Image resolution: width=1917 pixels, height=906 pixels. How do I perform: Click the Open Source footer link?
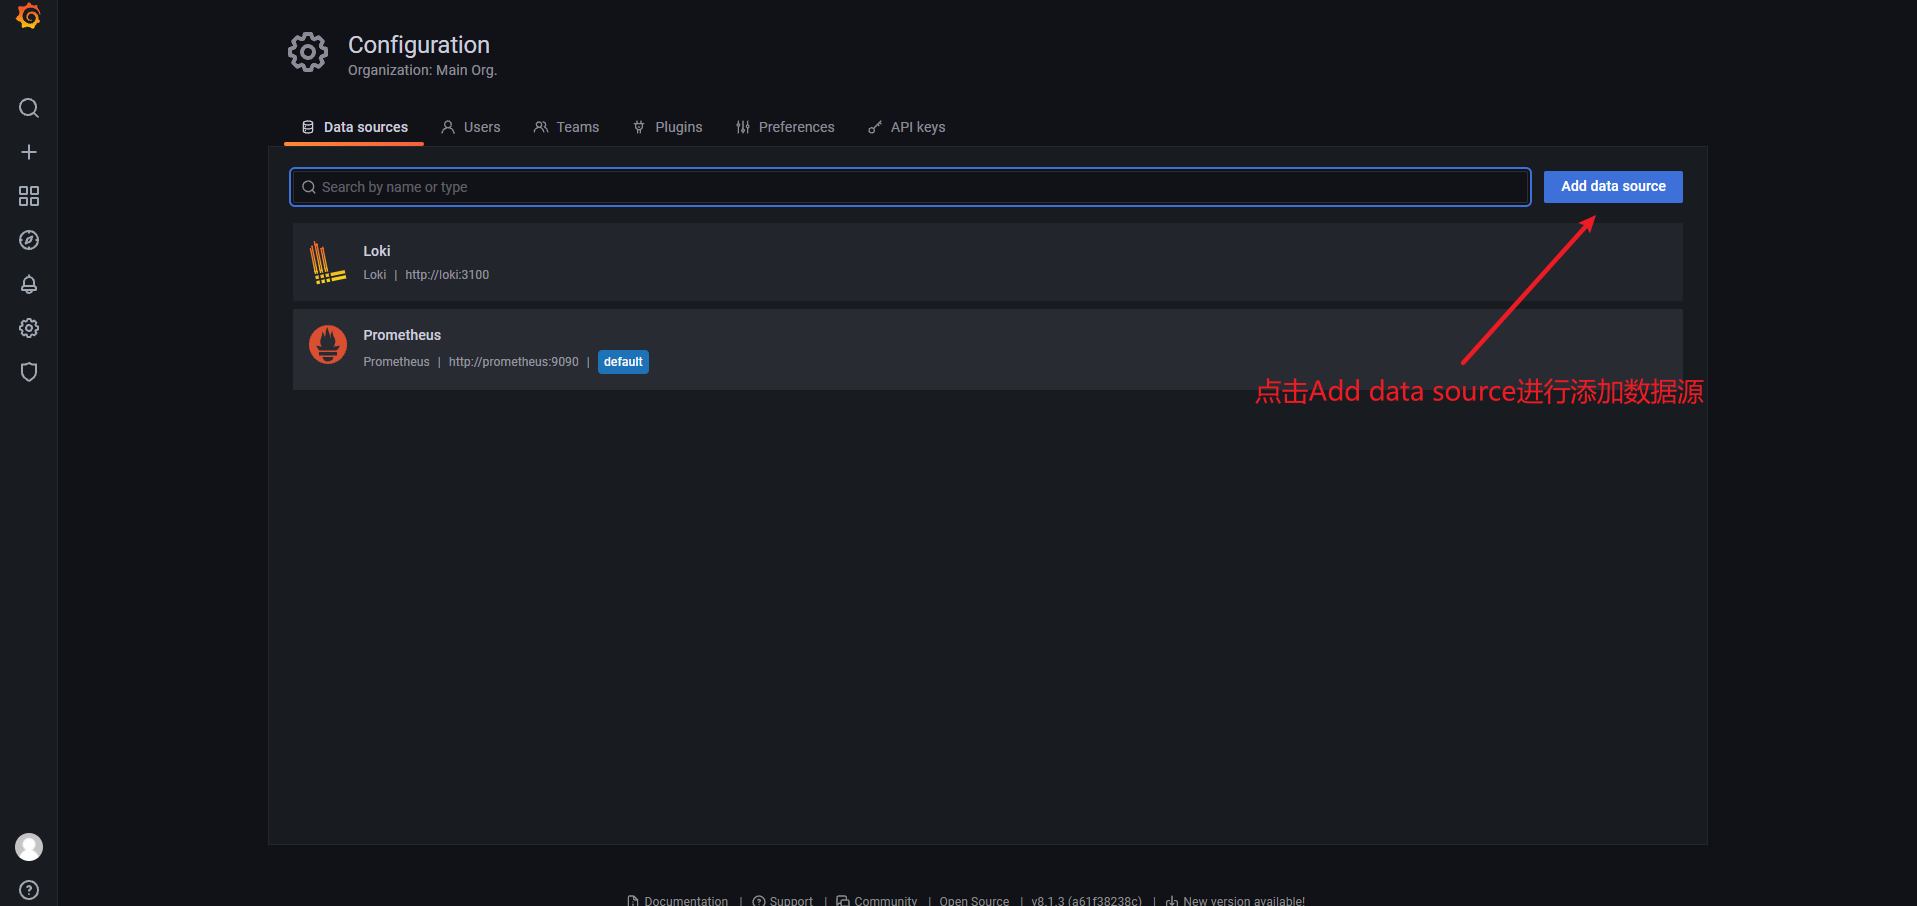[x=974, y=901]
